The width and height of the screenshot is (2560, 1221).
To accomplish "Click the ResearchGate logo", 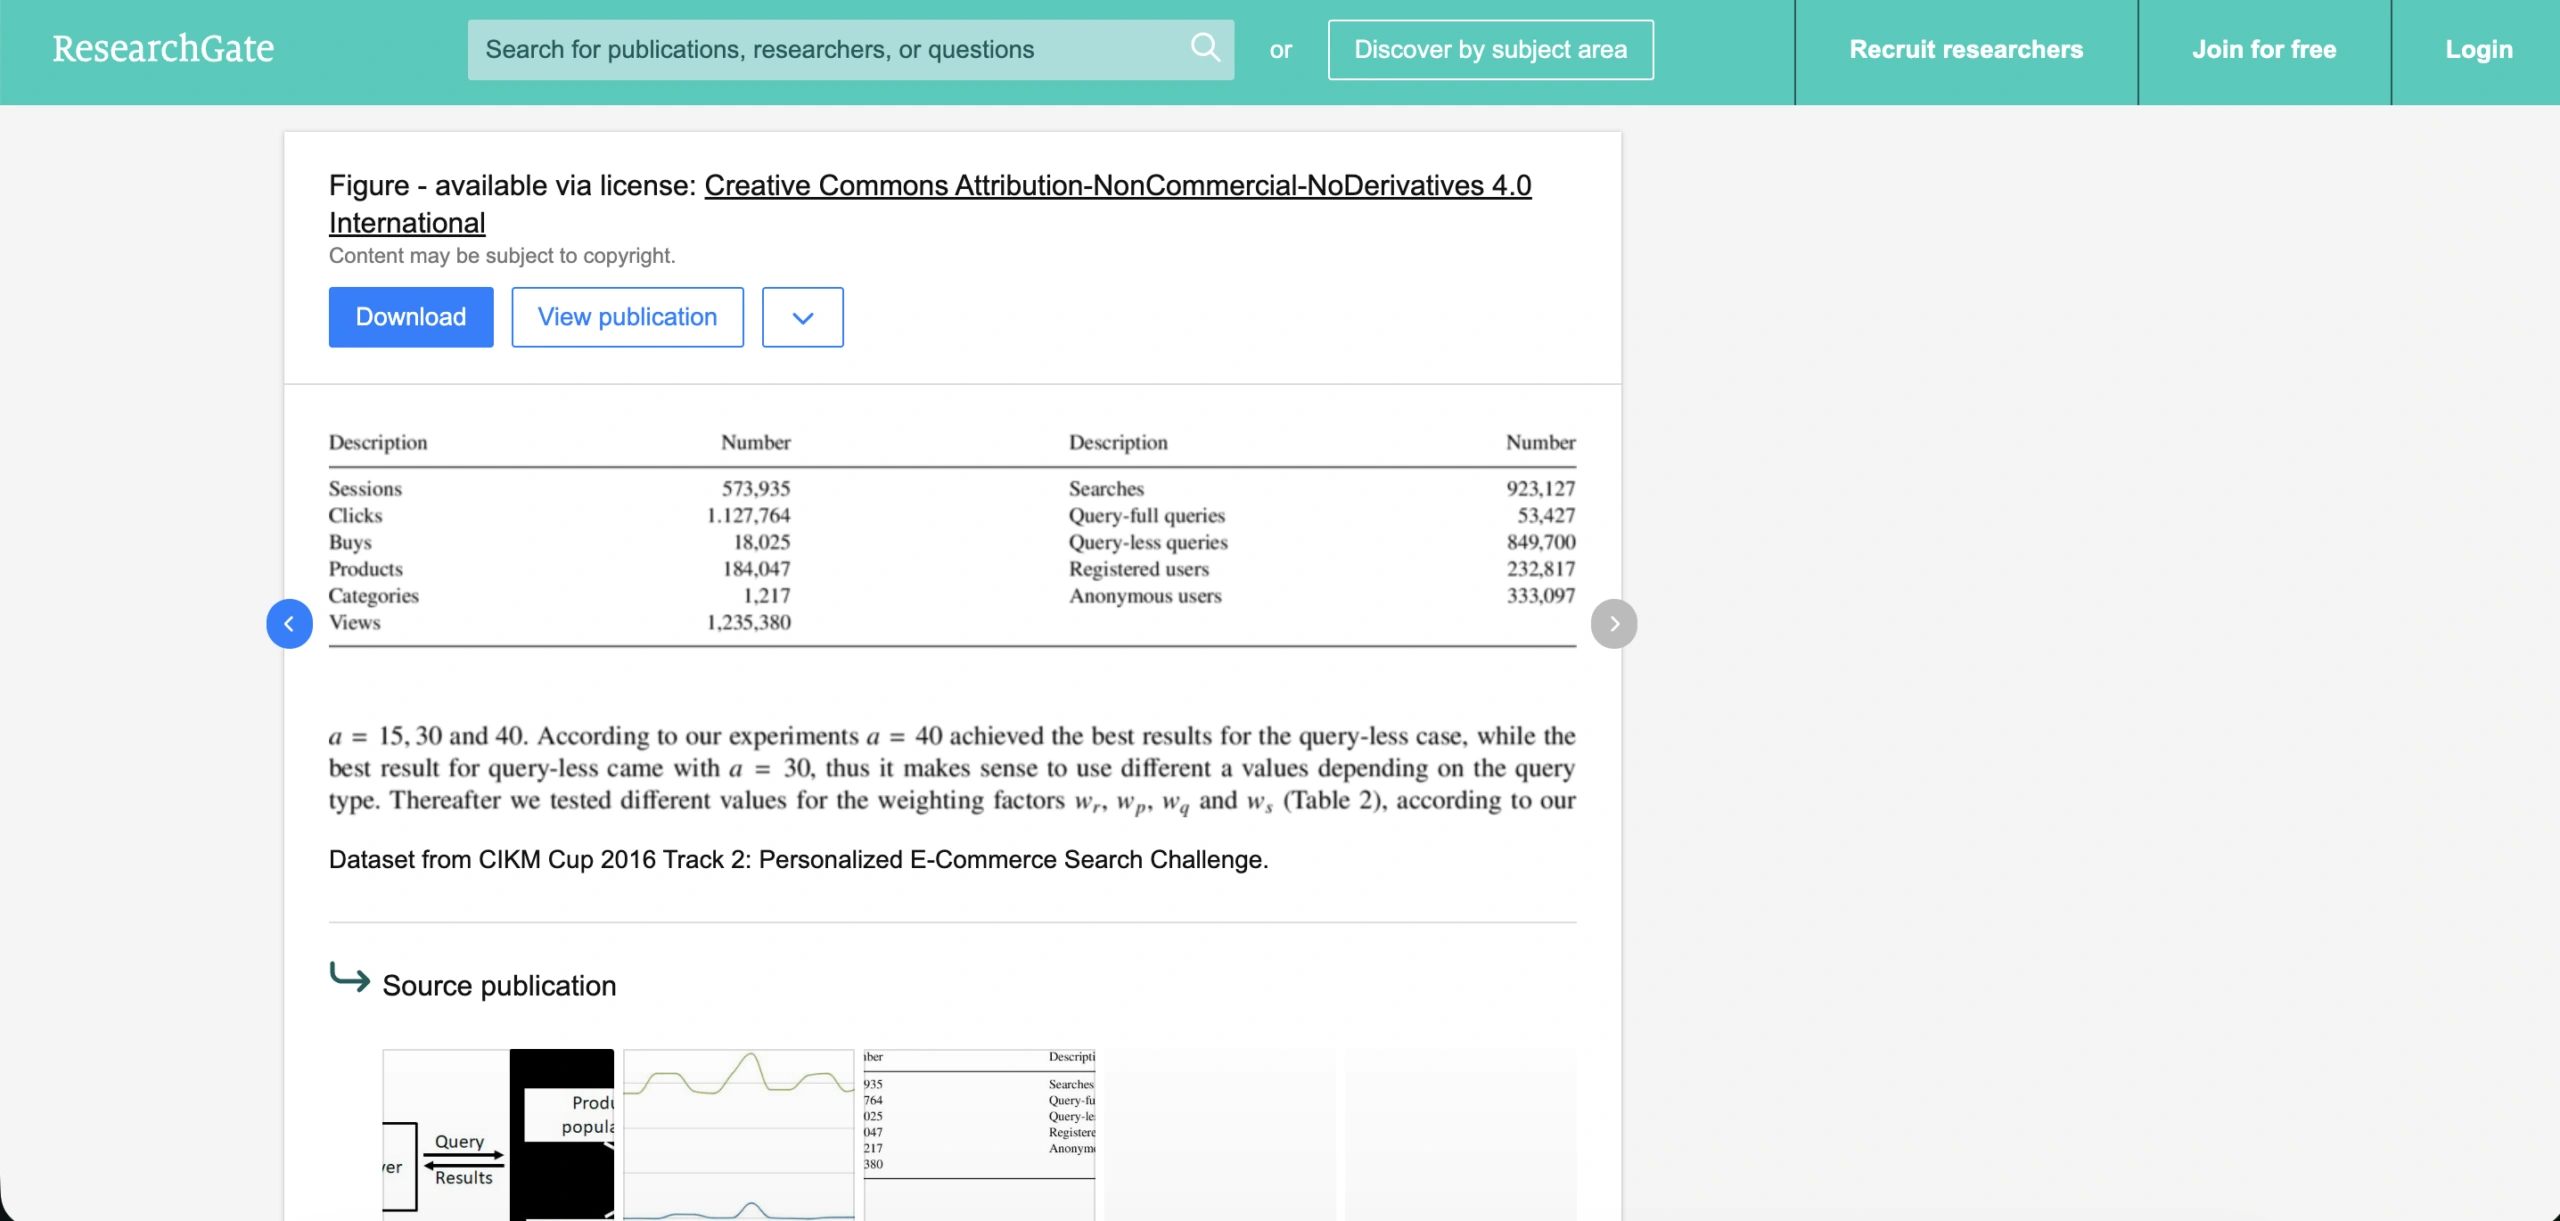I will coord(163,49).
